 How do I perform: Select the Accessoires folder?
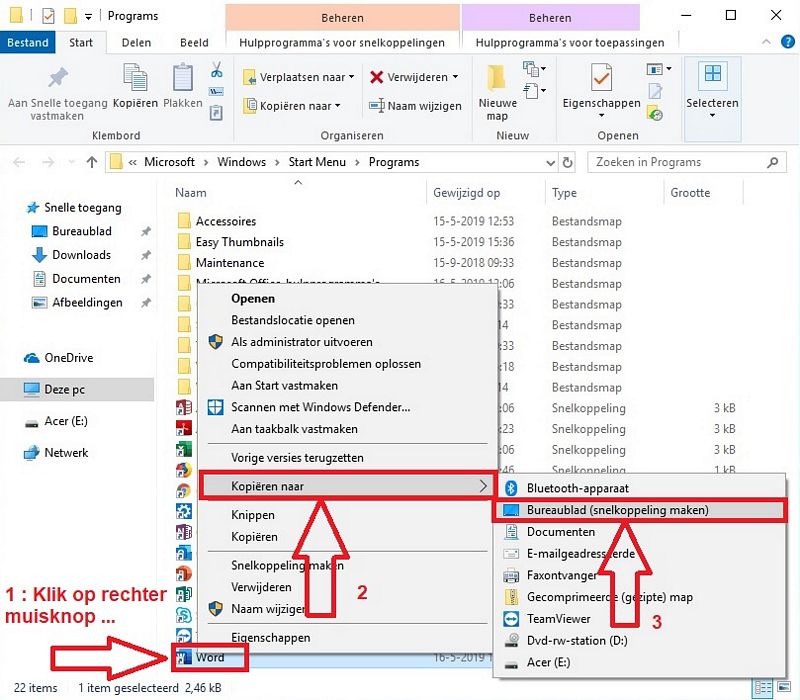(226, 221)
